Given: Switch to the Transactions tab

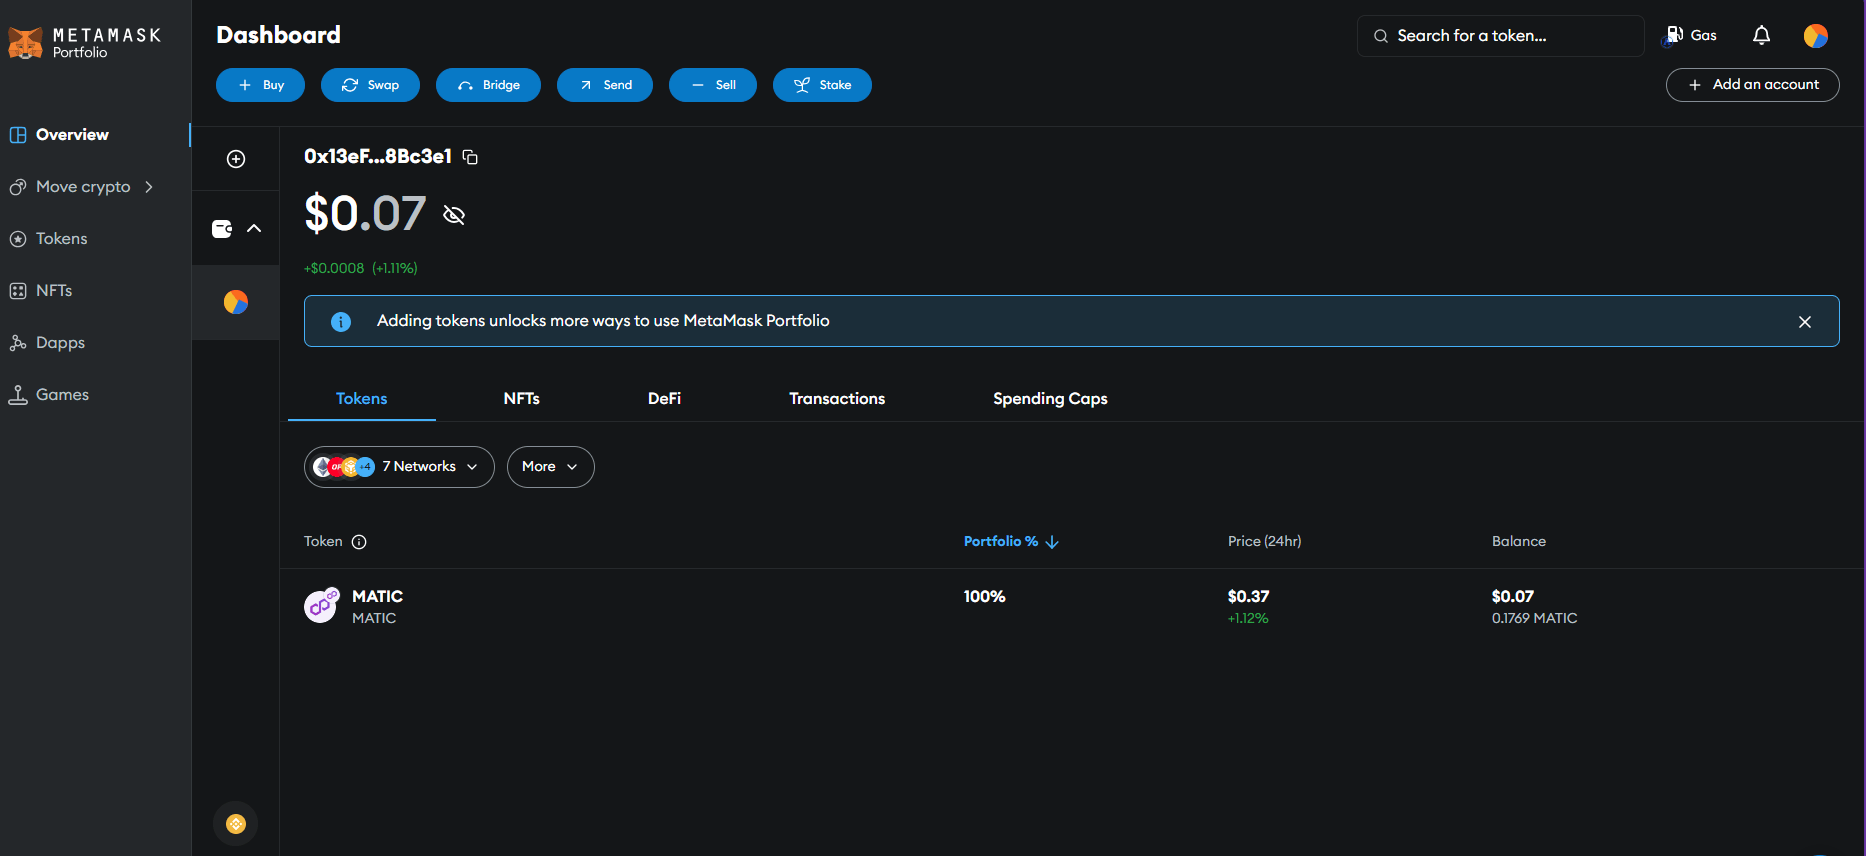Looking at the screenshot, I should [x=837, y=399].
